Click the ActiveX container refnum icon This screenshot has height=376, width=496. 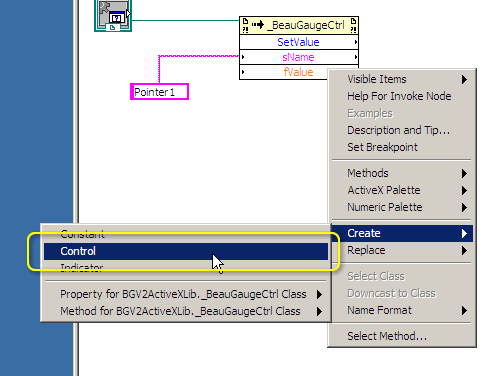113,16
